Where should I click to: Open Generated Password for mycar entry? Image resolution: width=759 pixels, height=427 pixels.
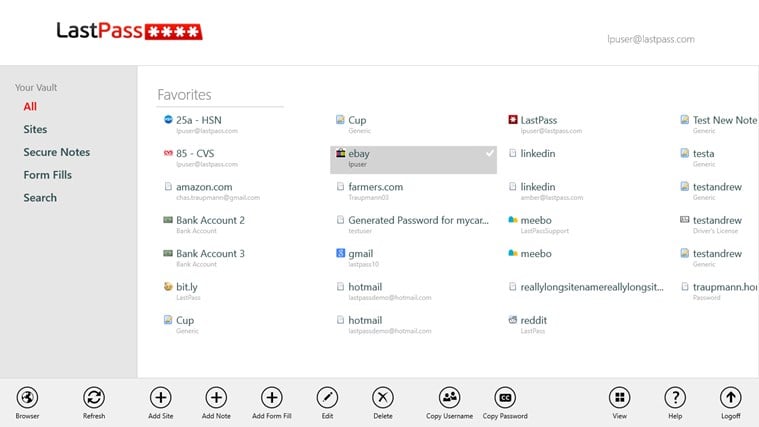point(413,225)
